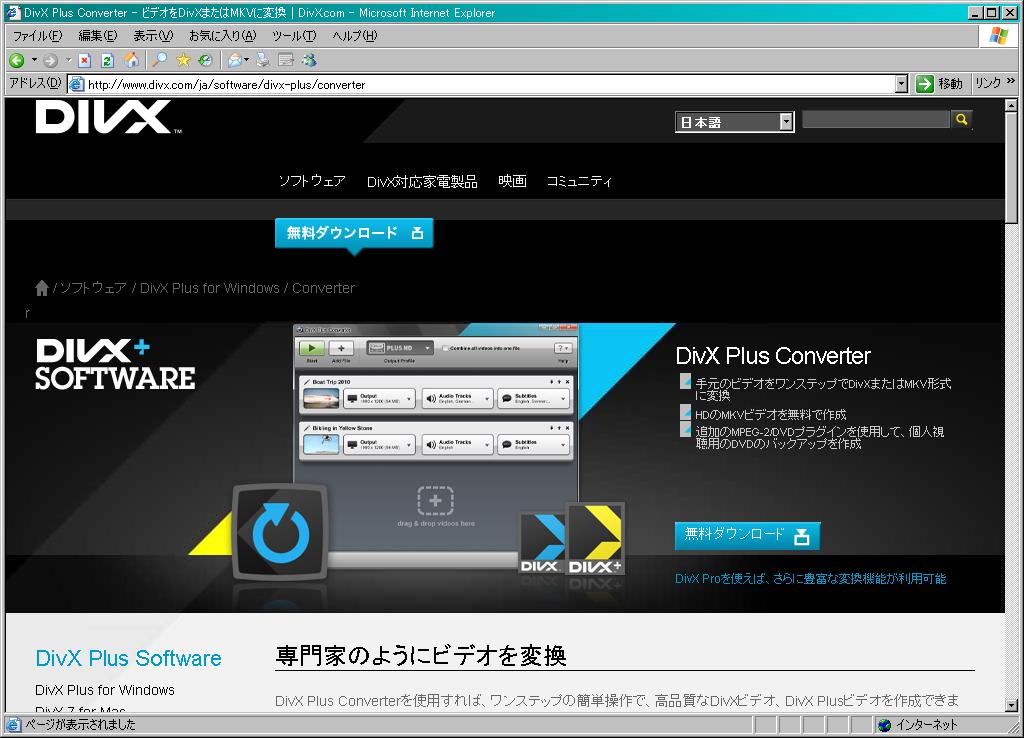This screenshot has height=738, width=1024.
Task: Click the page icon in address bar
Action: point(76,84)
